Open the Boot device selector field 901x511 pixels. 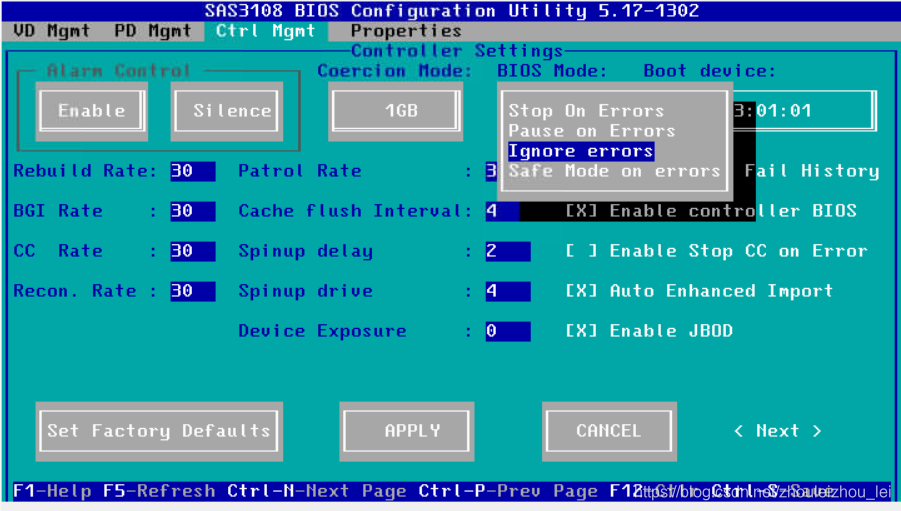(803, 110)
